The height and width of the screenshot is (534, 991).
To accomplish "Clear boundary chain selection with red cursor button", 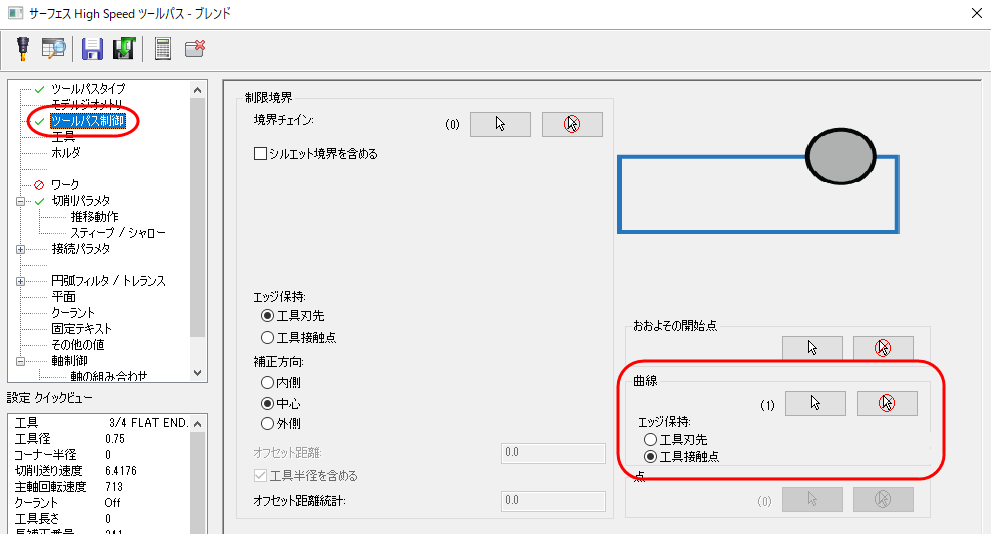I will click(x=572, y=124).
